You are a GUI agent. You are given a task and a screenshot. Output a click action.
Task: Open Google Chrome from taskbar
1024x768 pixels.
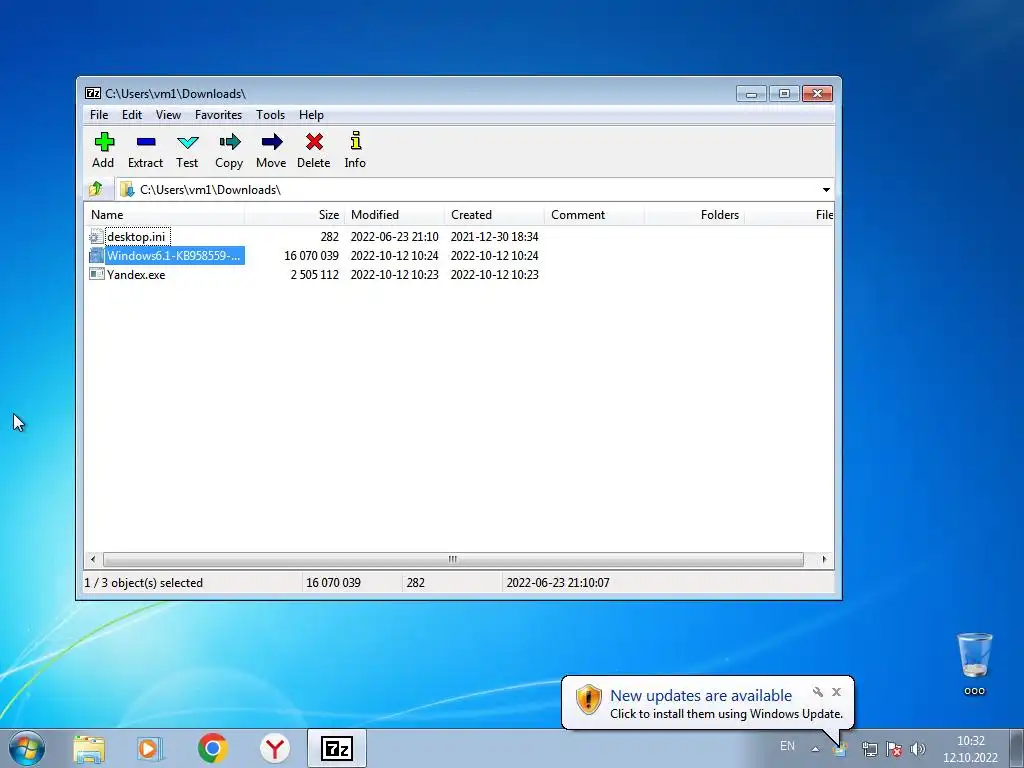coord(212,748)
